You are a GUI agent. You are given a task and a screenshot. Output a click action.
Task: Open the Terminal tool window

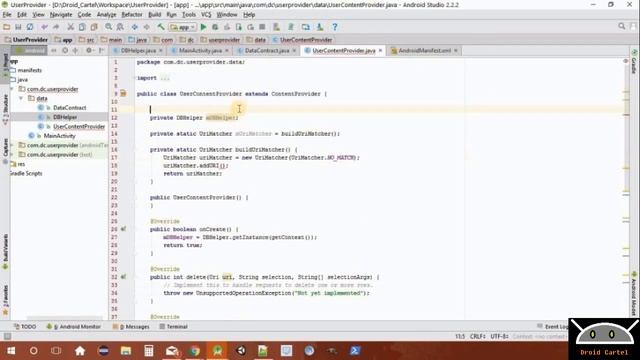(x=173, y=327)
